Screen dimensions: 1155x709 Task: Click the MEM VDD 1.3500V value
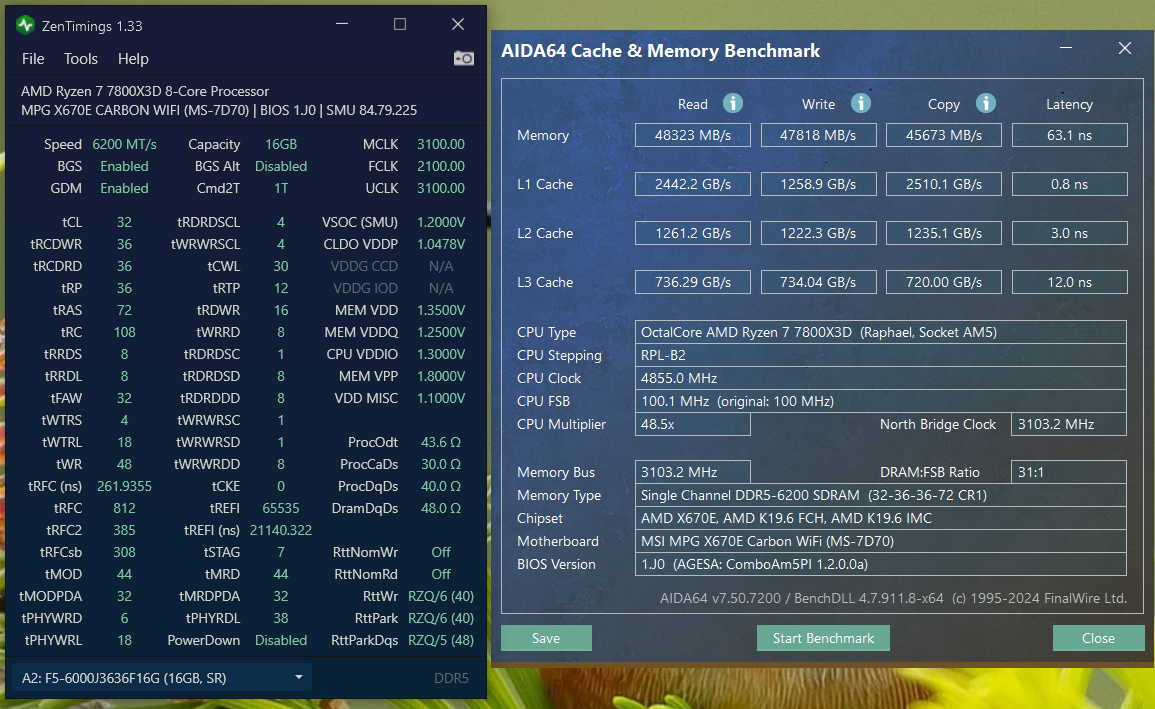[440, 310]
